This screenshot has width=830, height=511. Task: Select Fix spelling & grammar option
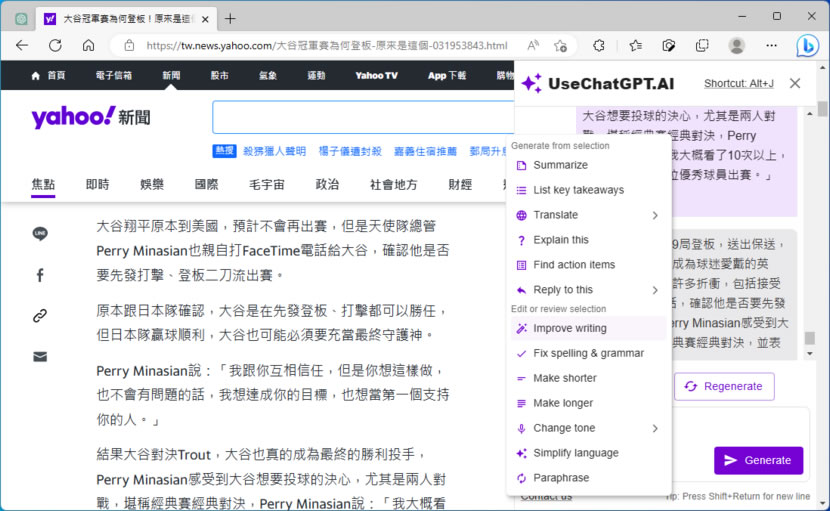588,353
